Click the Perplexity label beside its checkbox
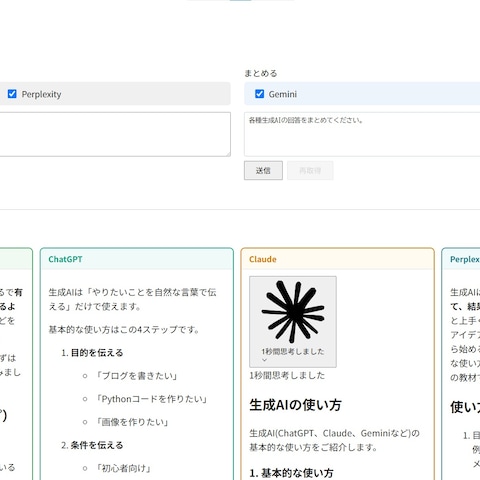The height and width of the screenshot is (480, 480). 41,94
